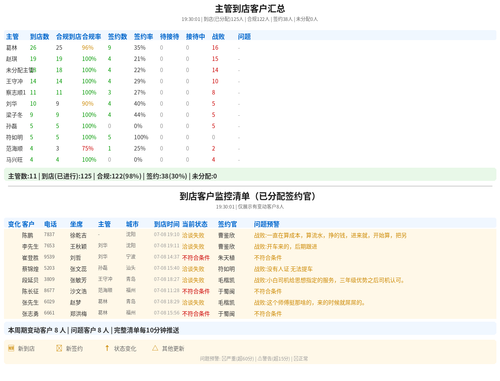Click the 王守冲 supervisor name in summary table
Image resolution: width=500 pixels, height=381 pixels.
click(x=14, y=81)
